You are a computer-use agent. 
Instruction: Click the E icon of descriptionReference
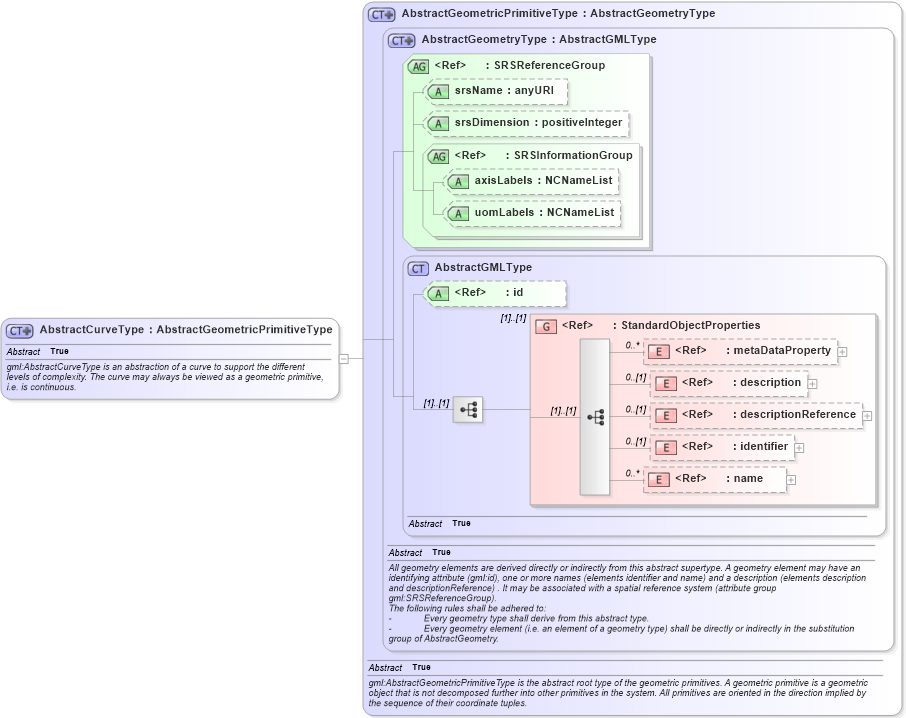[x=666, y=416]
